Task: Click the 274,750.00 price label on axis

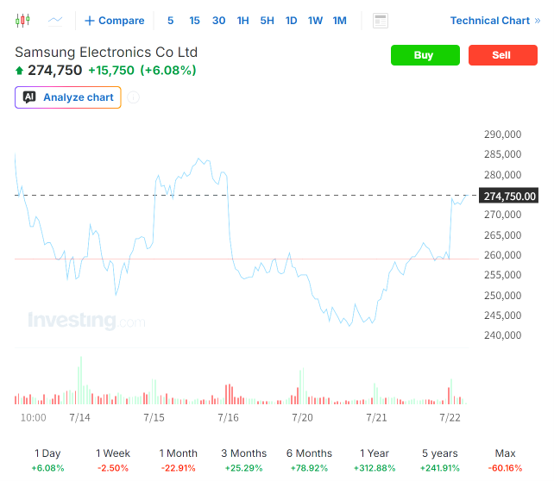Action: pos(508,195)
